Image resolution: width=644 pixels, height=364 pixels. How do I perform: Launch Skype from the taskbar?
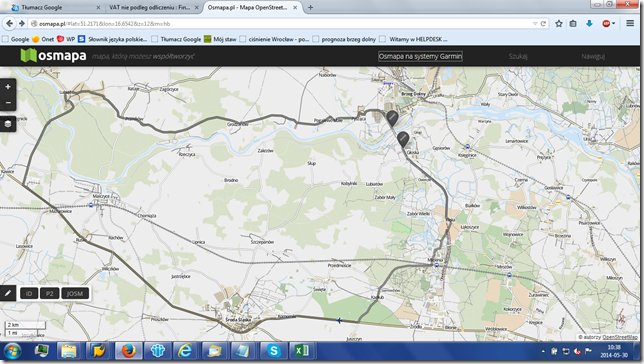(x=274, y=351)
